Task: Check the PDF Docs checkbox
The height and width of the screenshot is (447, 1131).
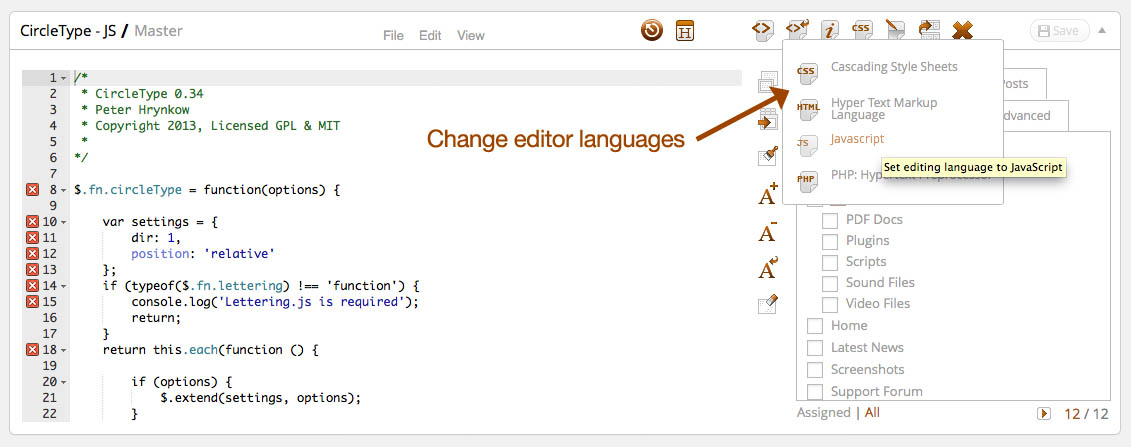Action: tap(830, 220)
